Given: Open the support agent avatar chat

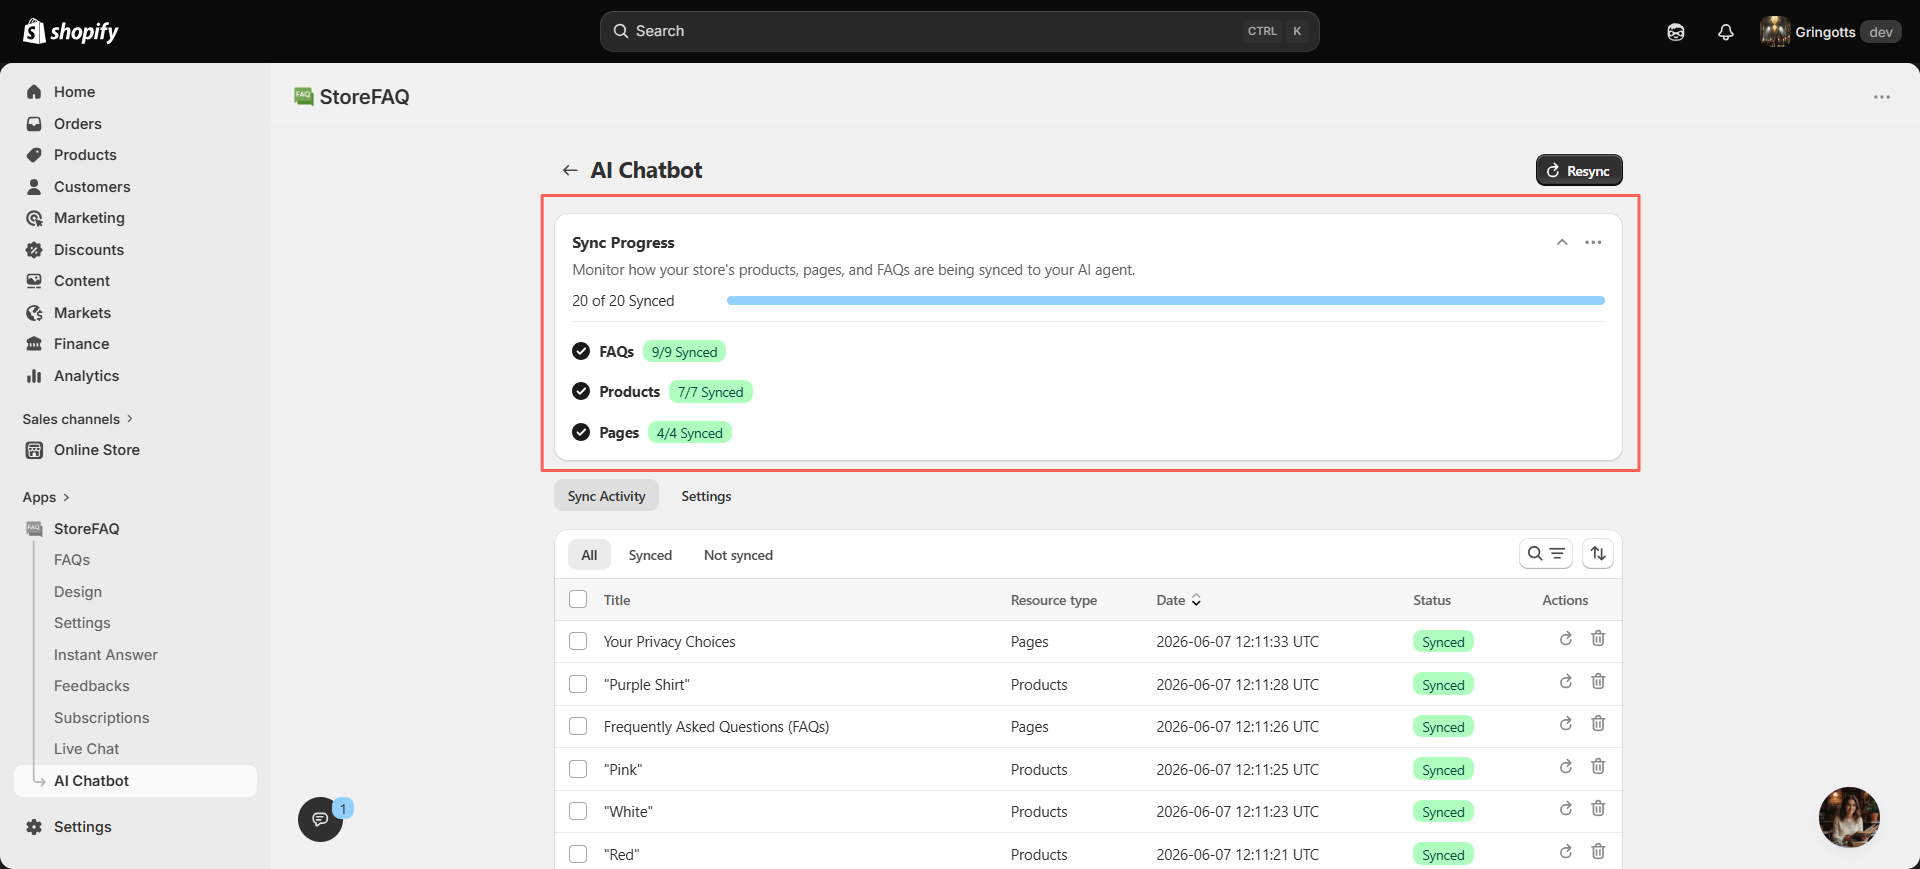Looking at the screenshot, I should coord(1849,817).
